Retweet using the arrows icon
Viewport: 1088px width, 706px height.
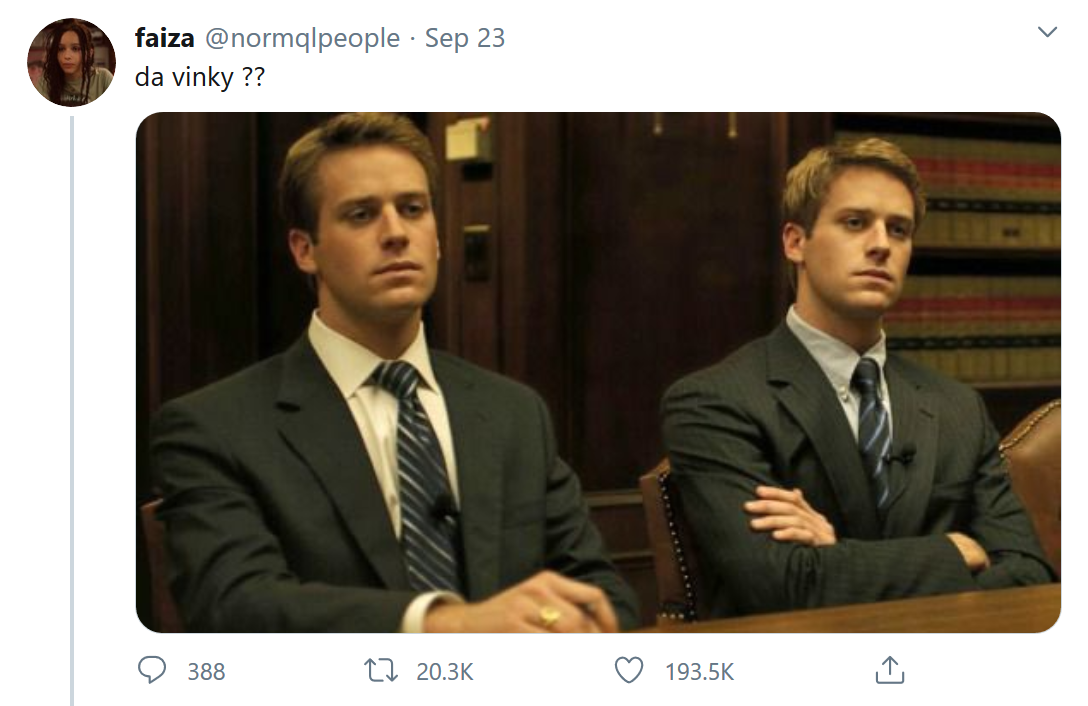click(380, 671)
